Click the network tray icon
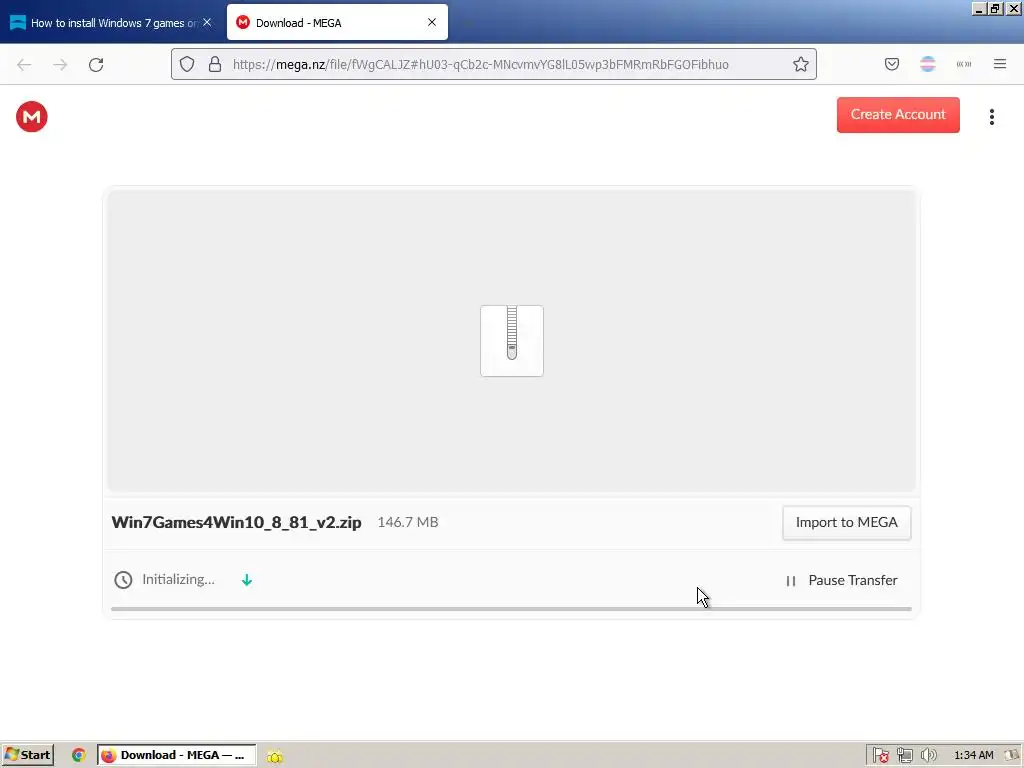Image resolution: width=1024 pixels, height=768 pixels. [x=904, y=756]
